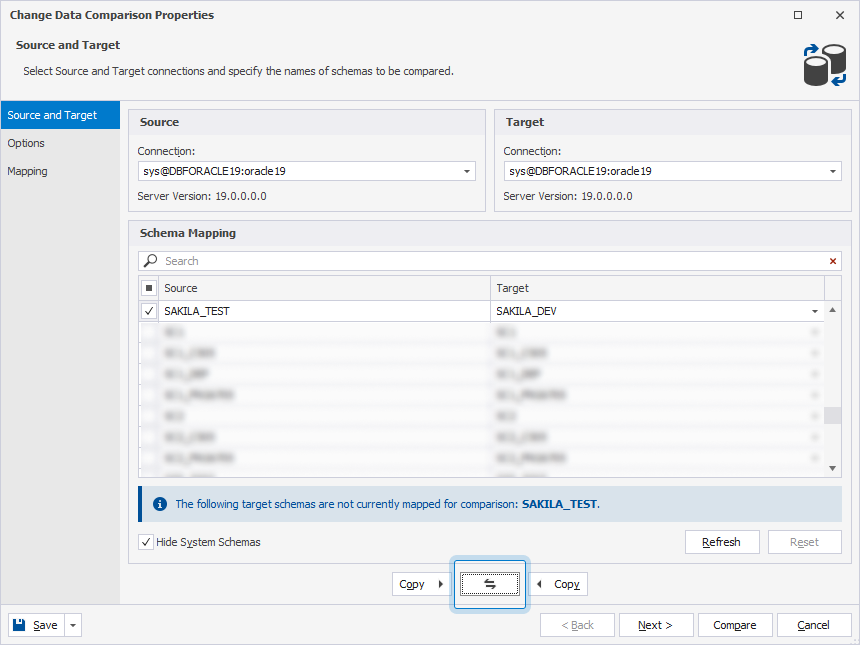Close the Change Data Comparison Properties dialog
Screen dimensions: 860x645
[840, 15]
